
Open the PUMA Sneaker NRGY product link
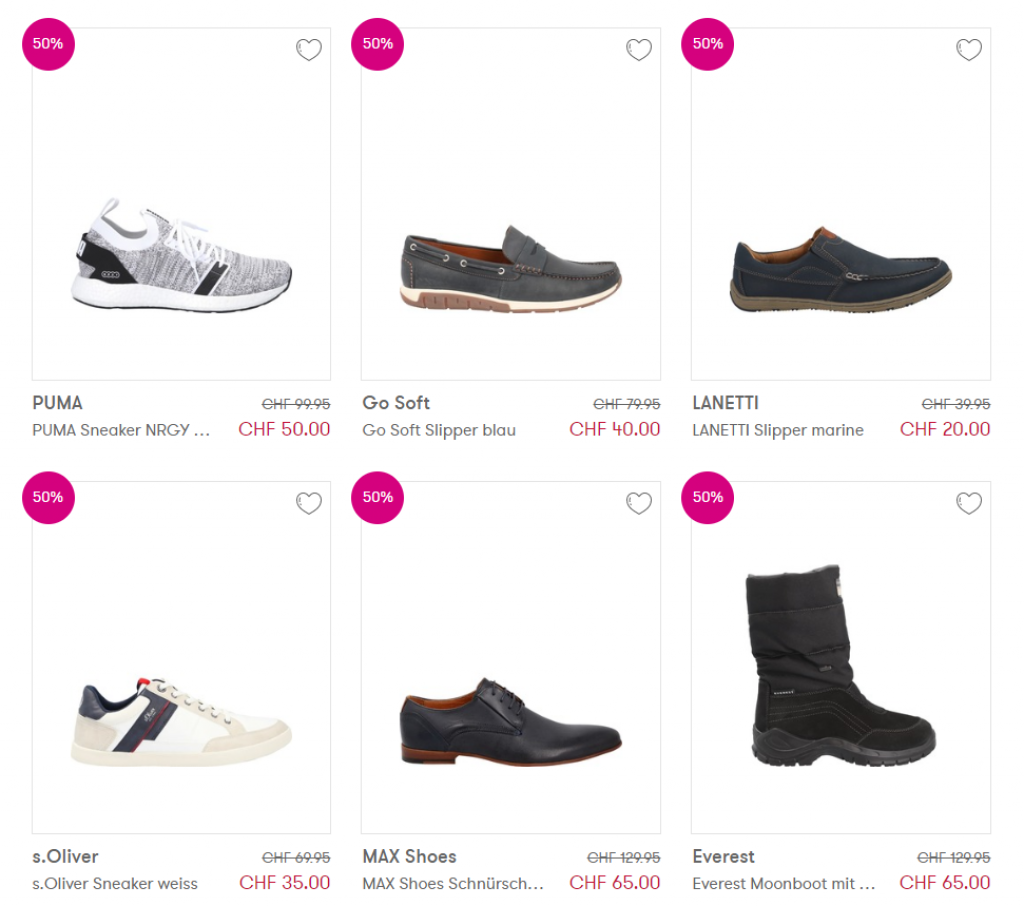pyautogui.click(x=121, y=431)
